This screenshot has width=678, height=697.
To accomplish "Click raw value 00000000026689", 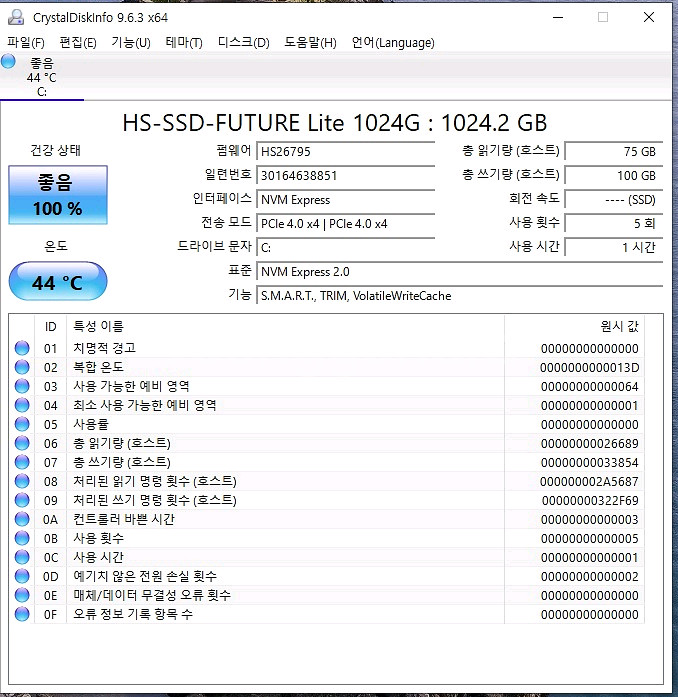I will pyautogui.click(x=590, y=444).
